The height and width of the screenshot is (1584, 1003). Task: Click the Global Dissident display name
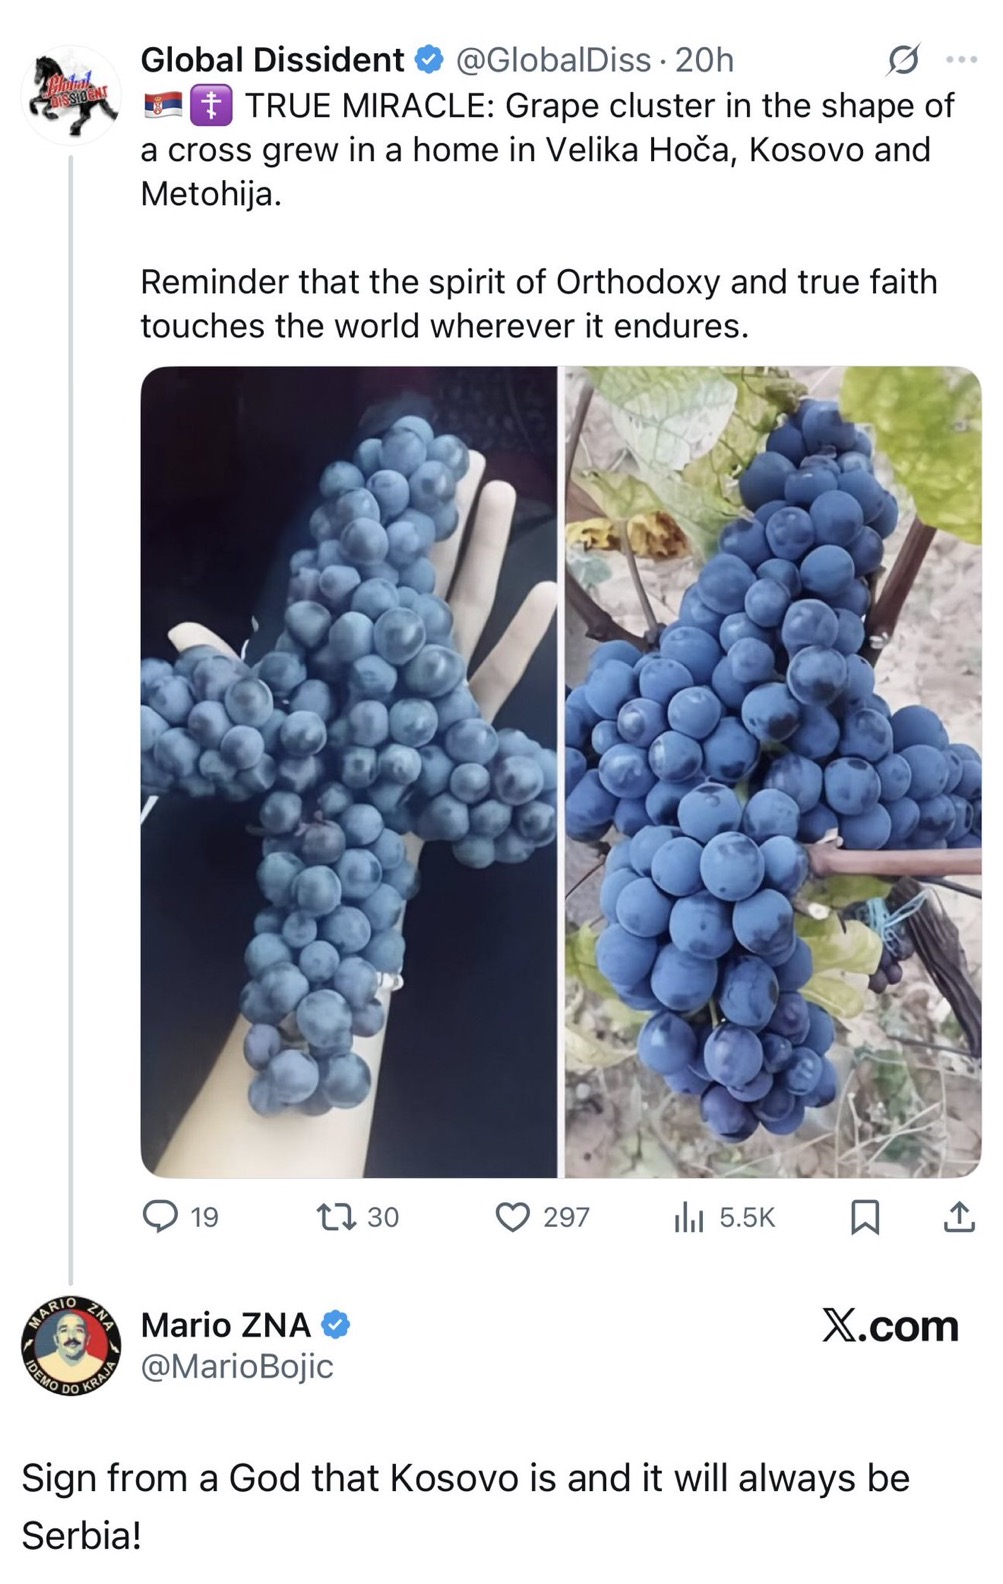[272, 60]
